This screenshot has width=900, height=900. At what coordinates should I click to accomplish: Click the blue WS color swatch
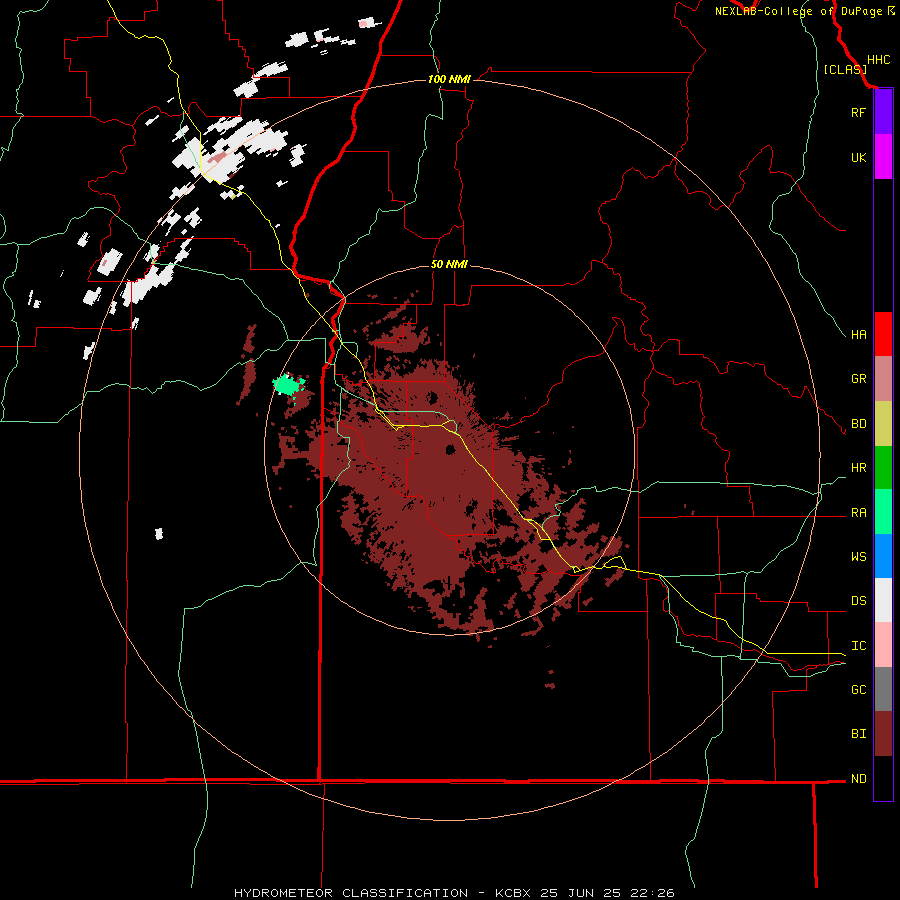tap(883, 556)
